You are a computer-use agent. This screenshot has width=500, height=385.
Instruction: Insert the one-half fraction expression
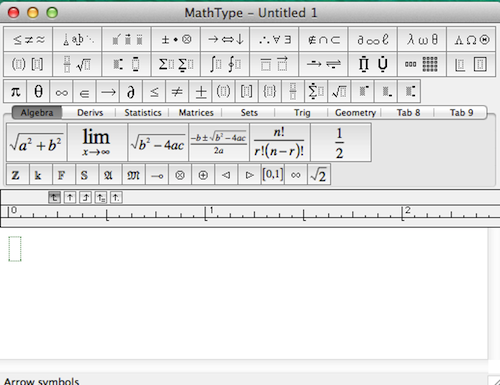pos(340,143)
